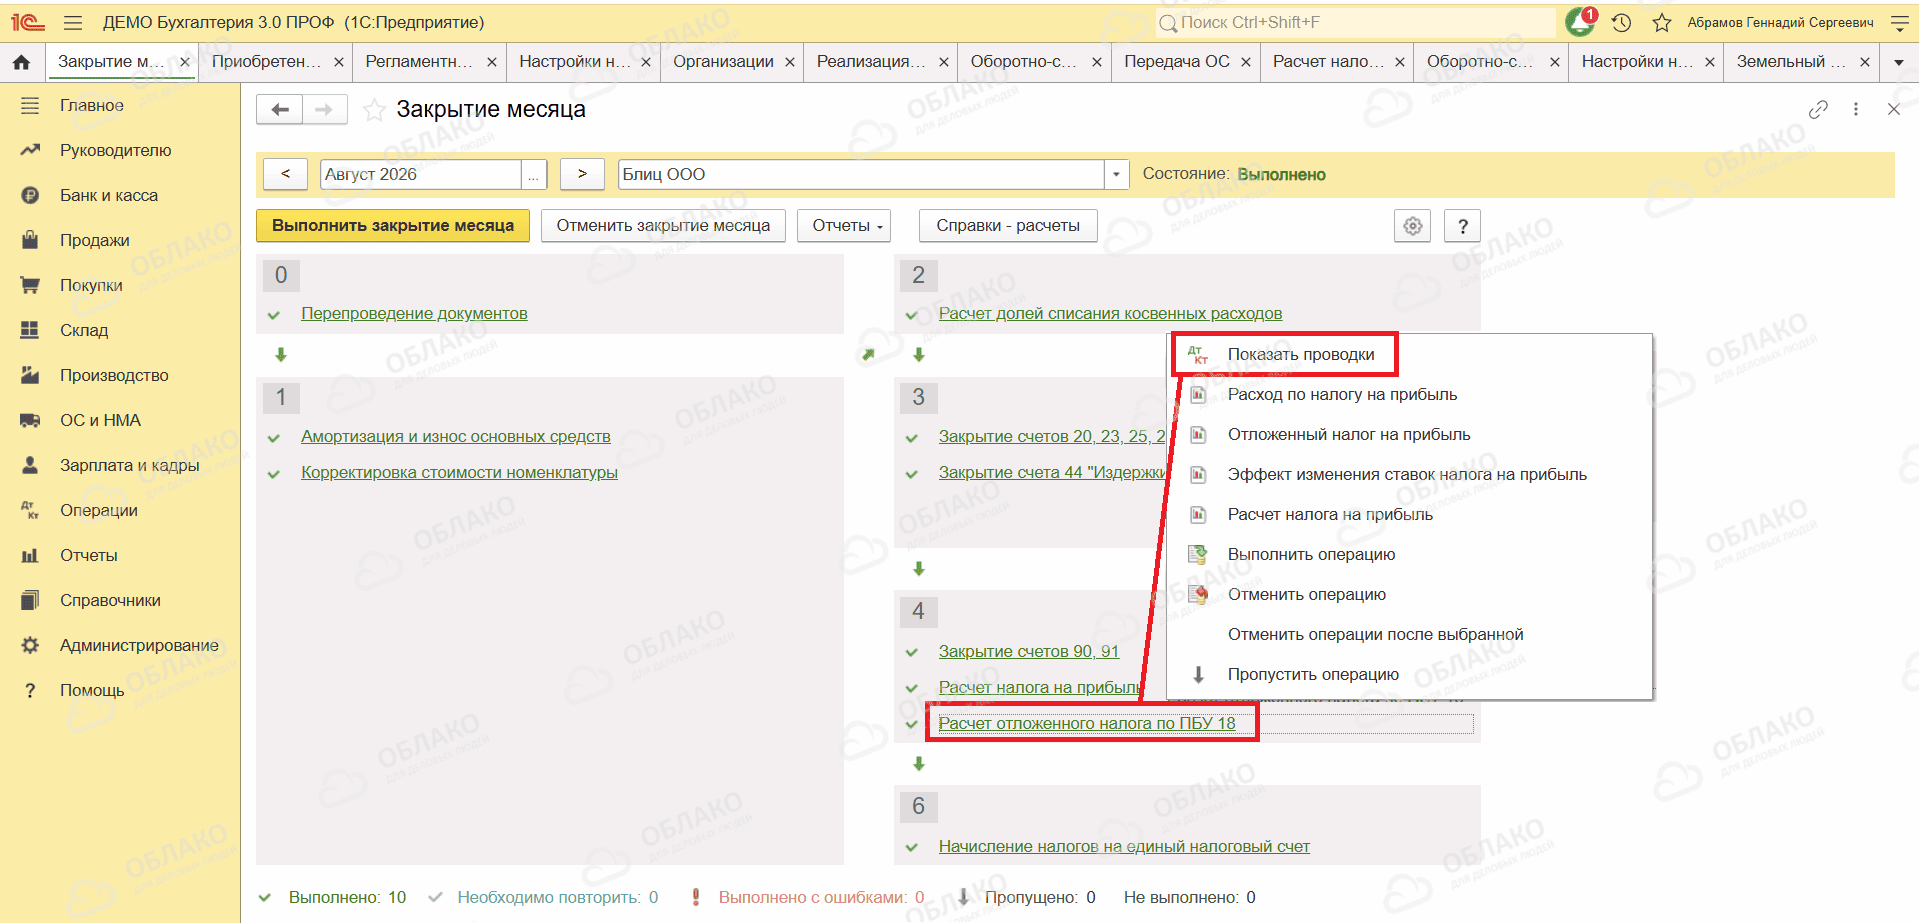
Task: Open the main menu hamburger icon
Action: (73, 22)
